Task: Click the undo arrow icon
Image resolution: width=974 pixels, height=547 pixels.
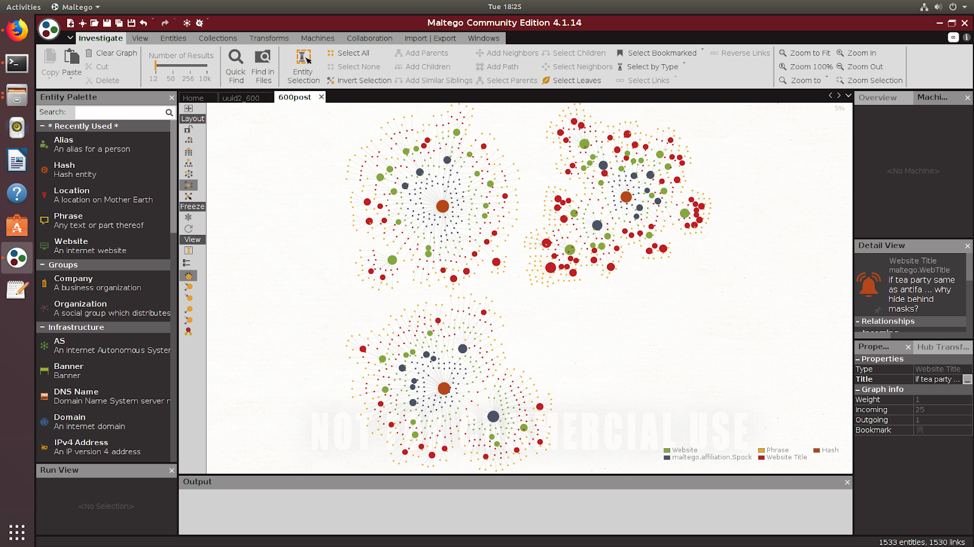Action: pos(143,23)
